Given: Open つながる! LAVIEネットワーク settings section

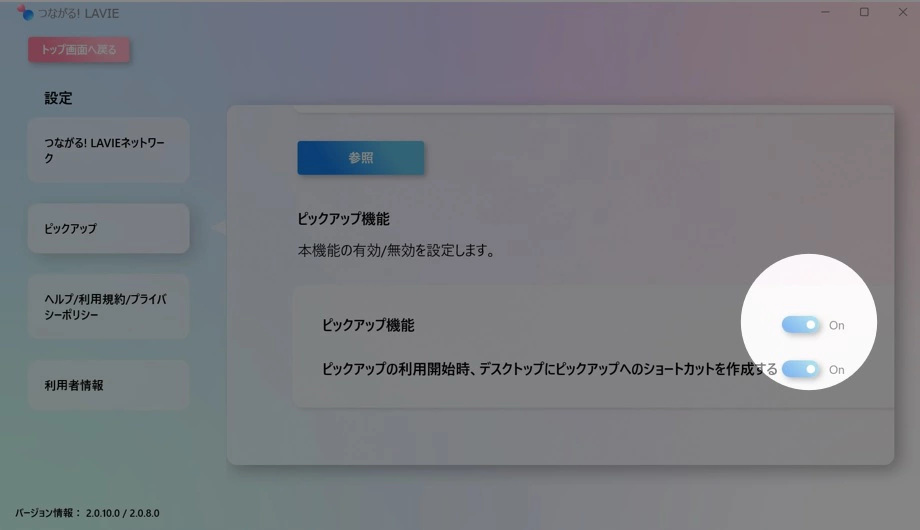Looking at the screenshot, I should coord(109,150).
